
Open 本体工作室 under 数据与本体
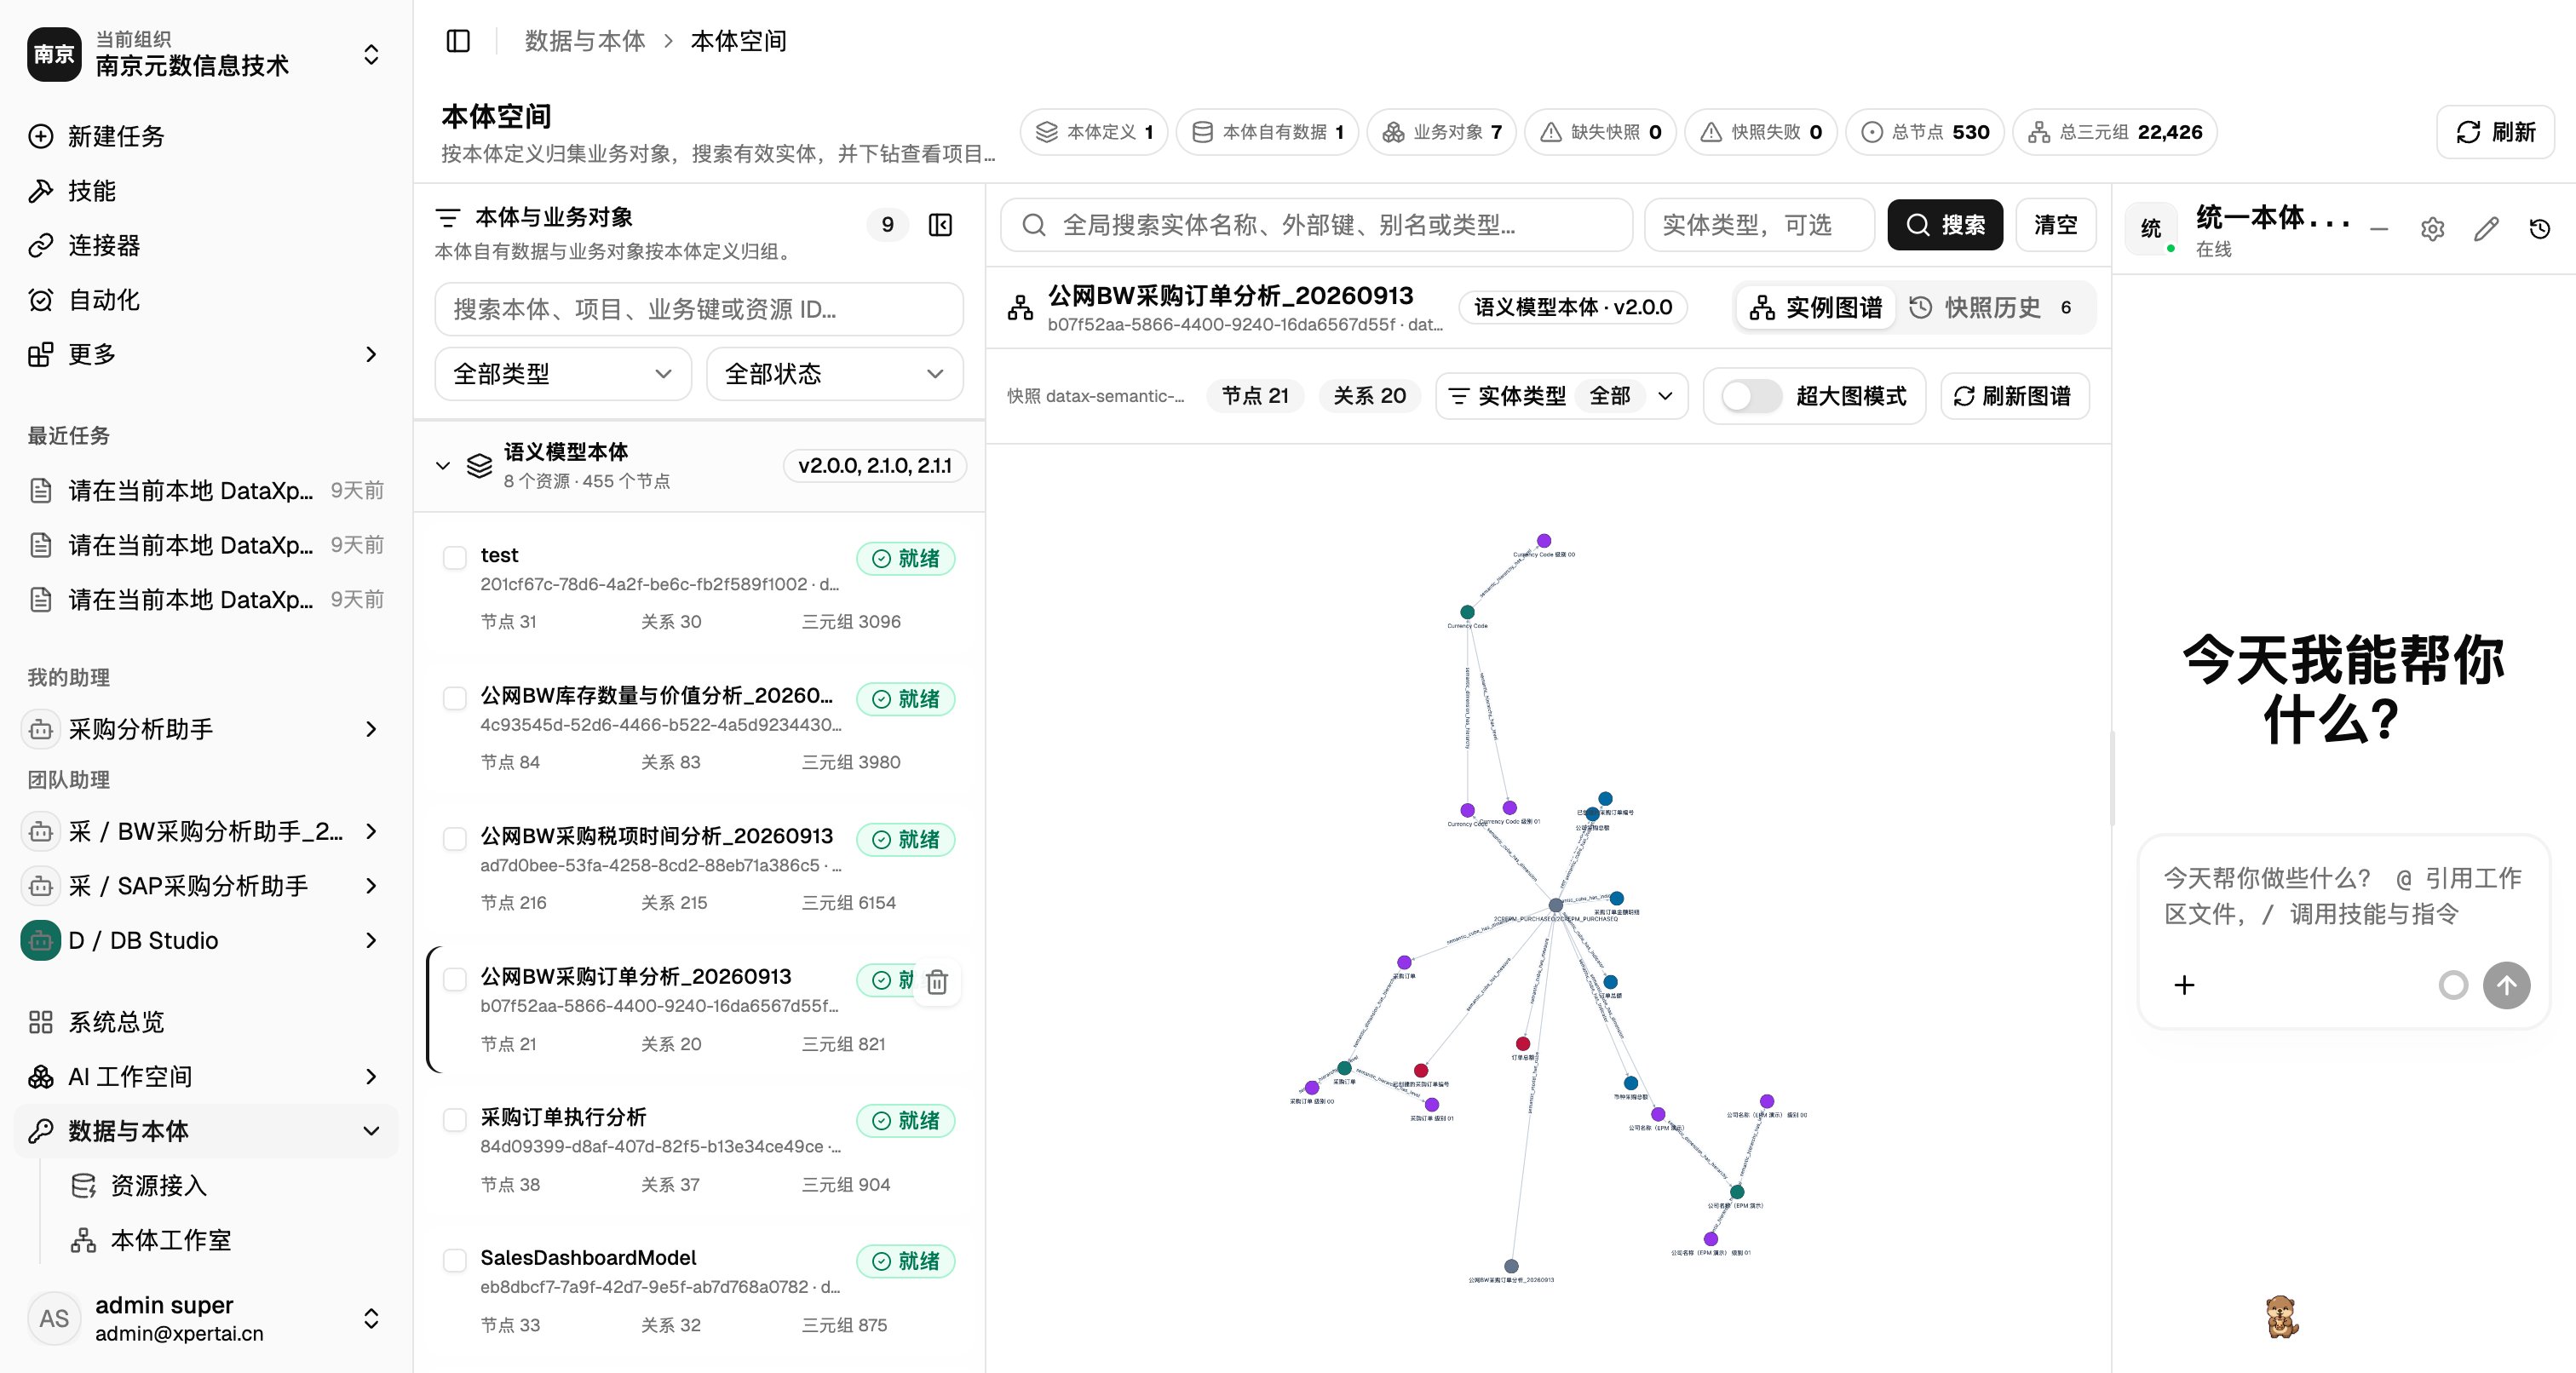point(170,1240)
